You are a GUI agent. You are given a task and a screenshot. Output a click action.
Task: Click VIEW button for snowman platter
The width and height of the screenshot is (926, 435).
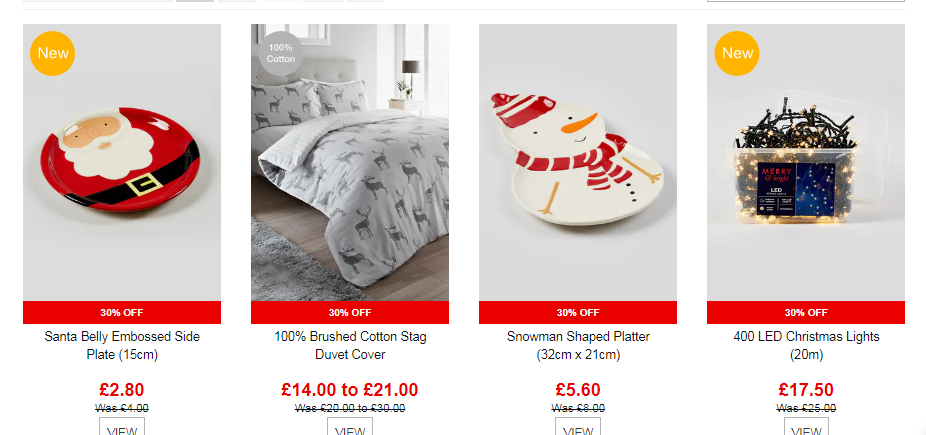[578, 427]
